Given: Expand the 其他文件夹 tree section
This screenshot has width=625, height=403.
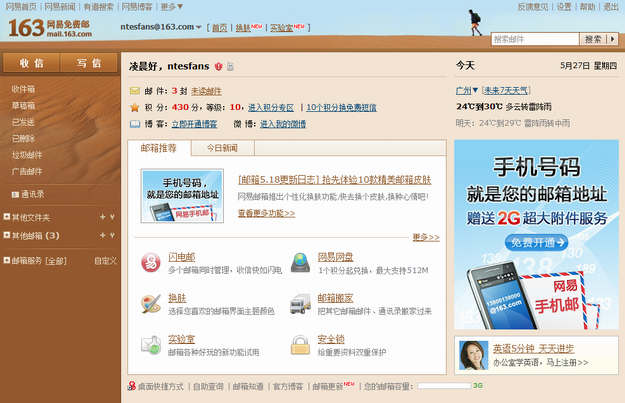Looking at the screenshot, I should point(6,217).
